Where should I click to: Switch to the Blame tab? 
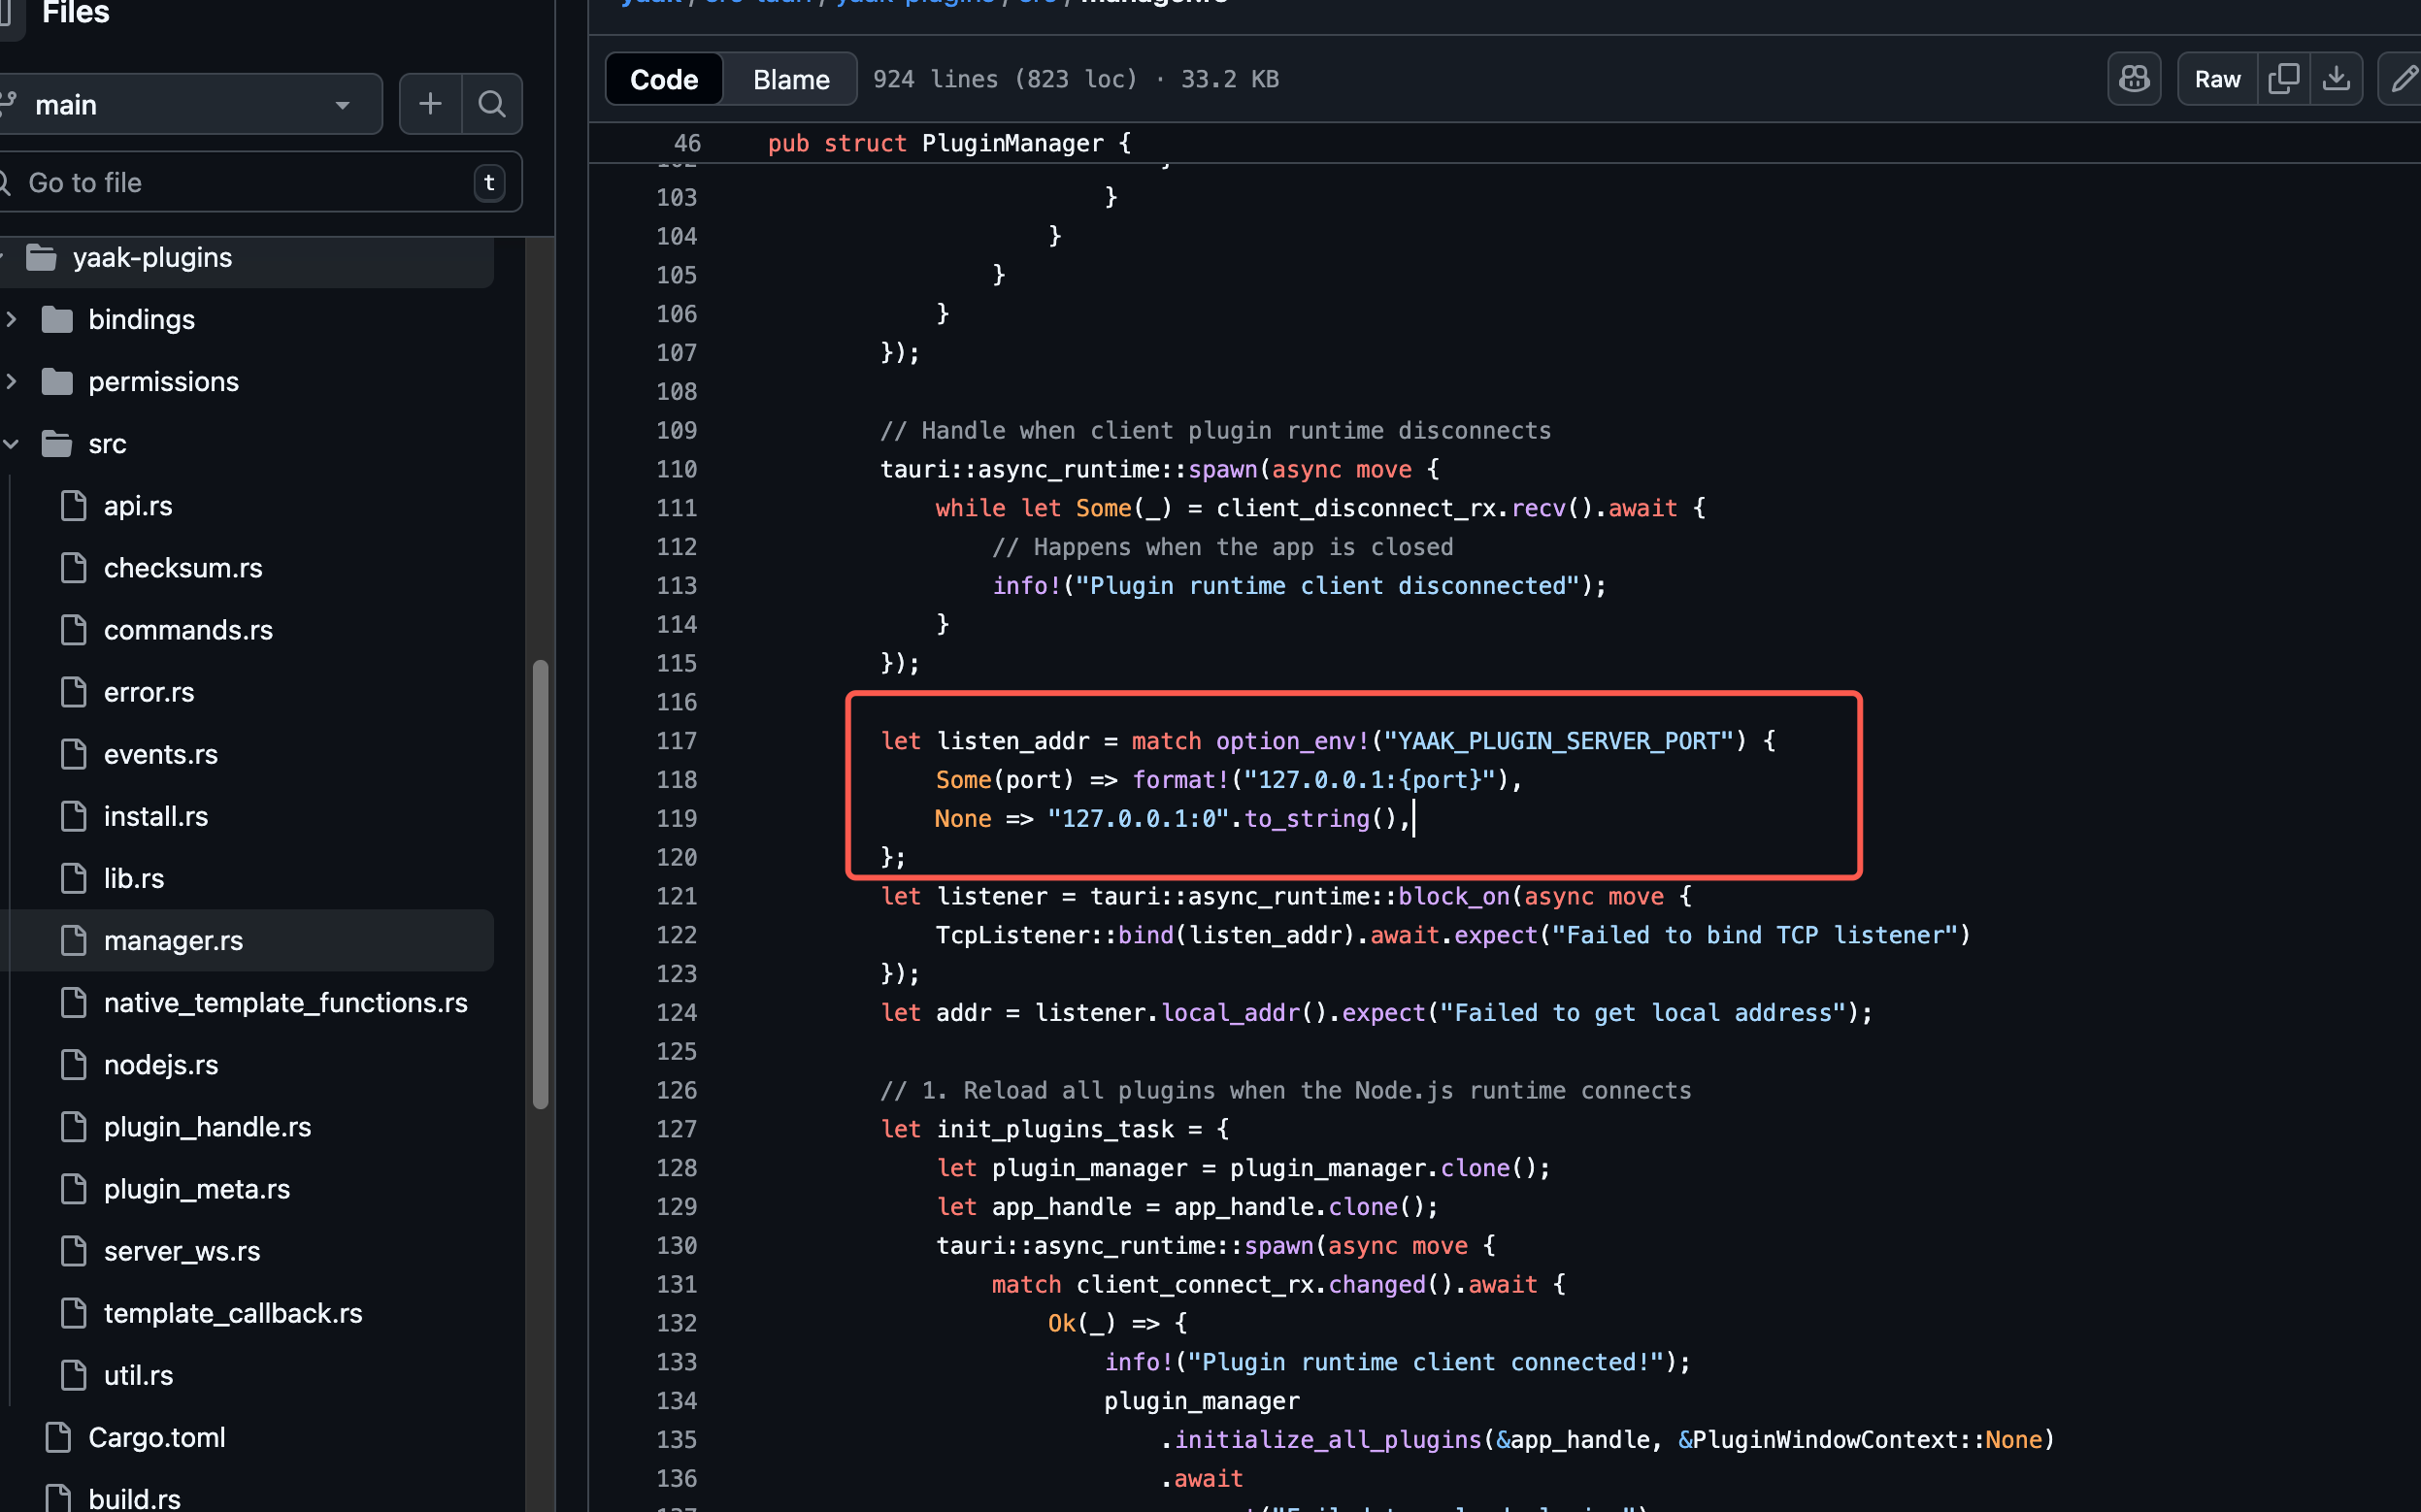pos(791,80)
